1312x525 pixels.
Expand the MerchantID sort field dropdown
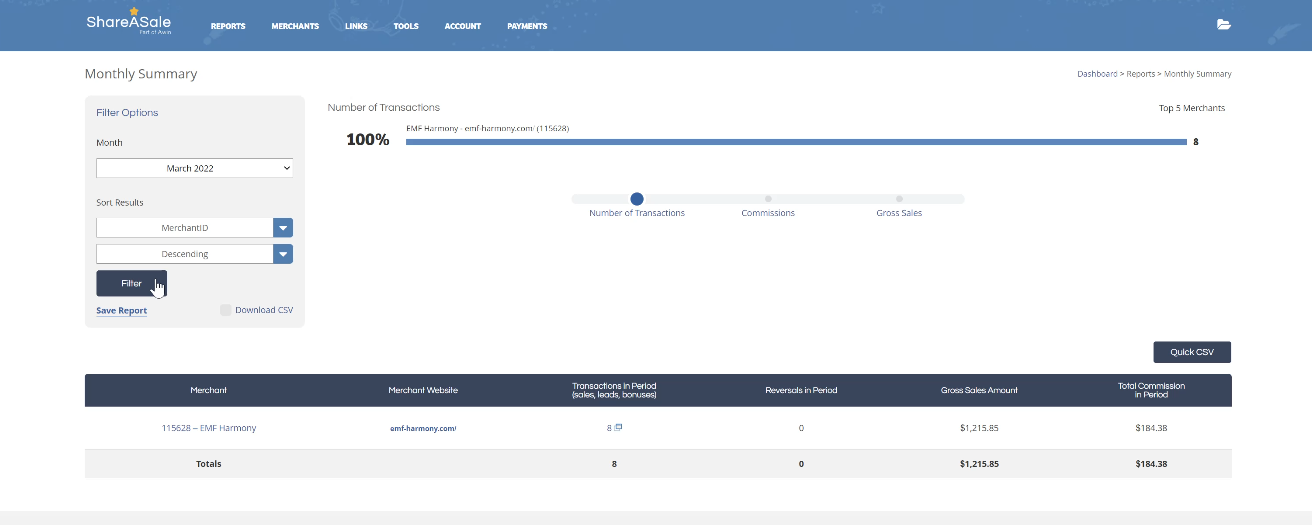[x=283, y=228]
